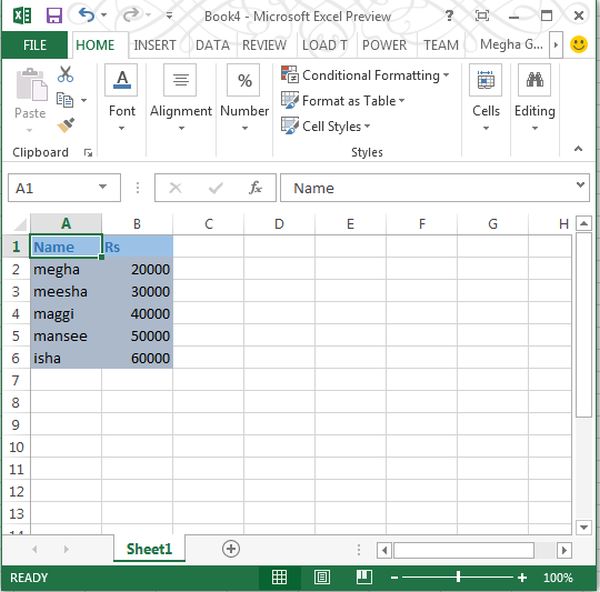
Task: Cancel the formula entry with X
Action: 175,188
